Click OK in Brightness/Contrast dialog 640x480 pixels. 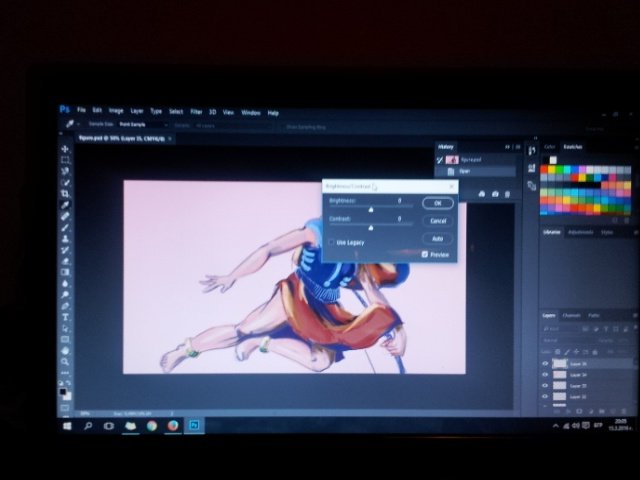(x=438, y=203)
